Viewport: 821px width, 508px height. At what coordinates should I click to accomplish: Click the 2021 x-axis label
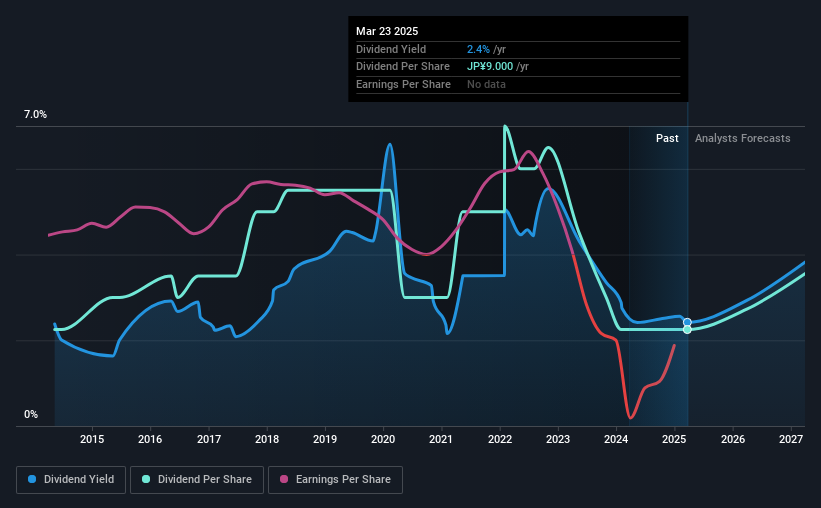click(x=441, y=439)
